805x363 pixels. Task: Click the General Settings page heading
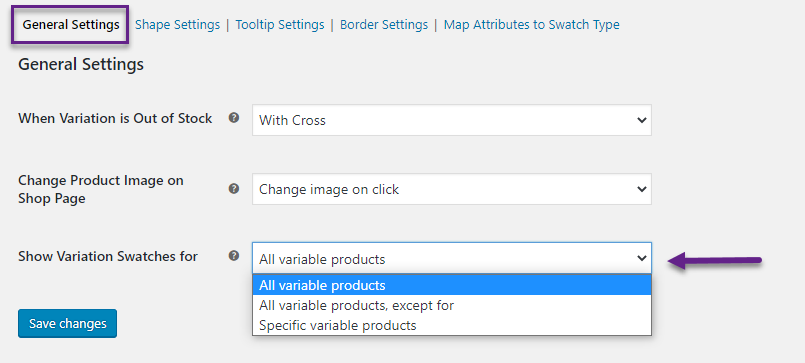coord(81,65)
